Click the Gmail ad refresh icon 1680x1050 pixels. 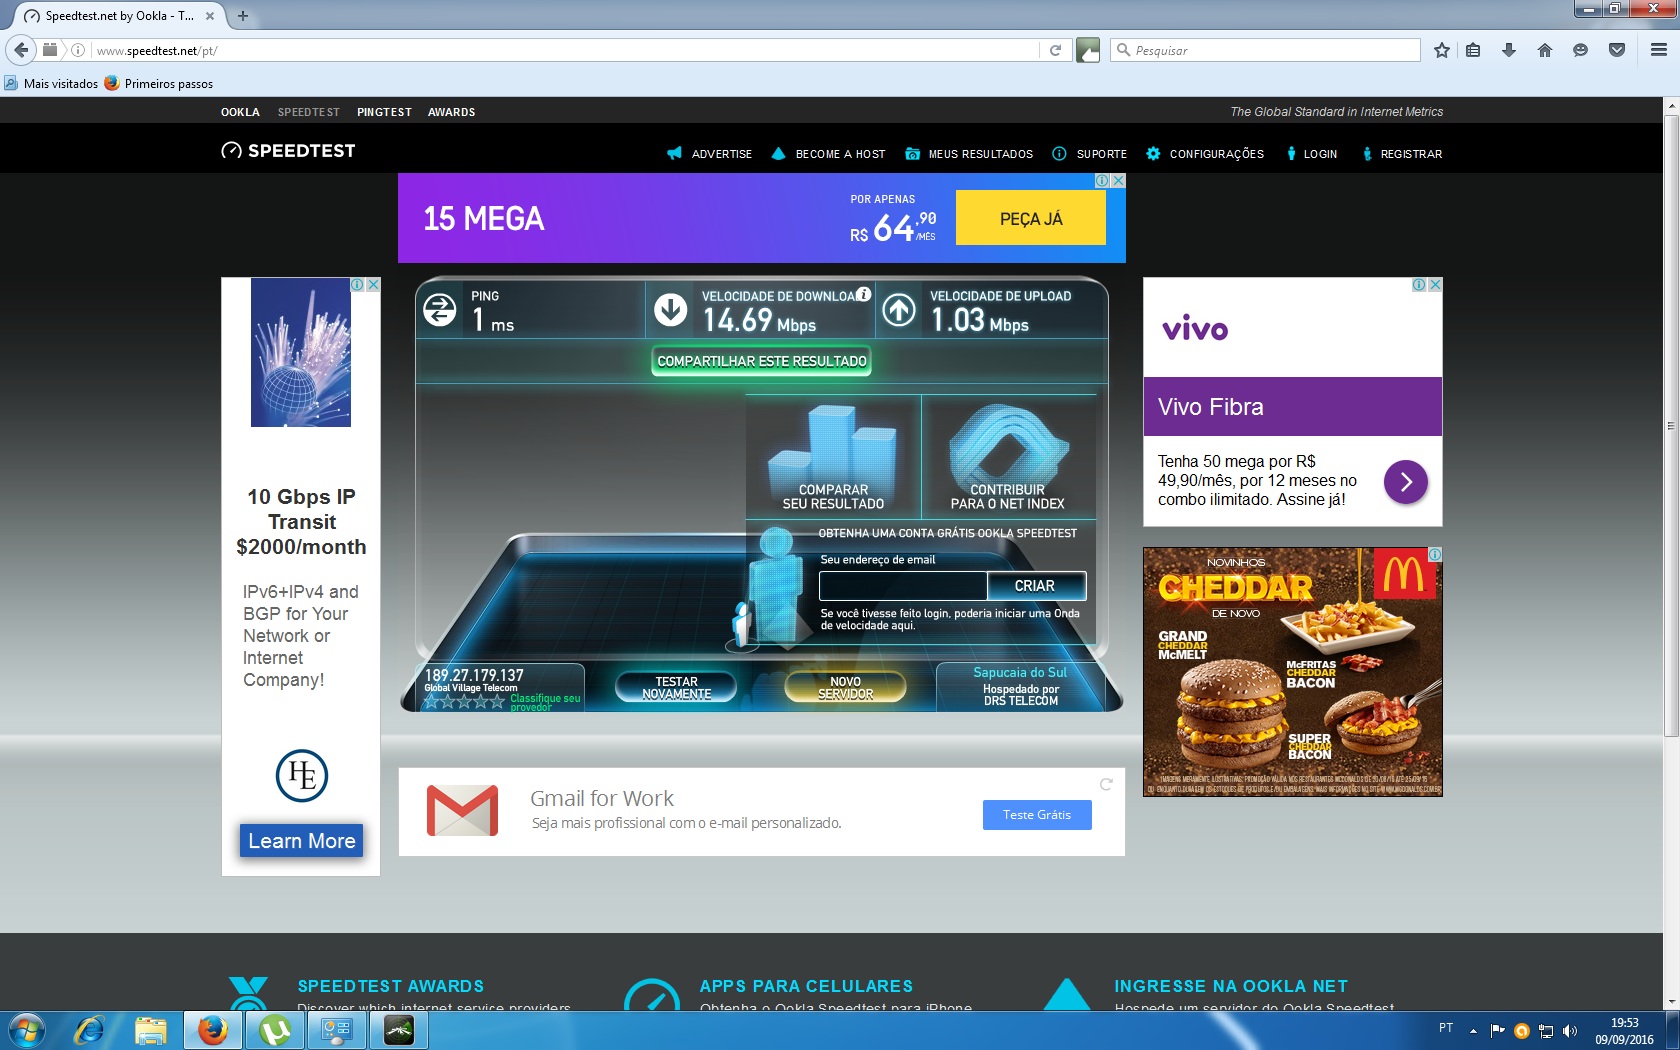[x=1106, y=784]
